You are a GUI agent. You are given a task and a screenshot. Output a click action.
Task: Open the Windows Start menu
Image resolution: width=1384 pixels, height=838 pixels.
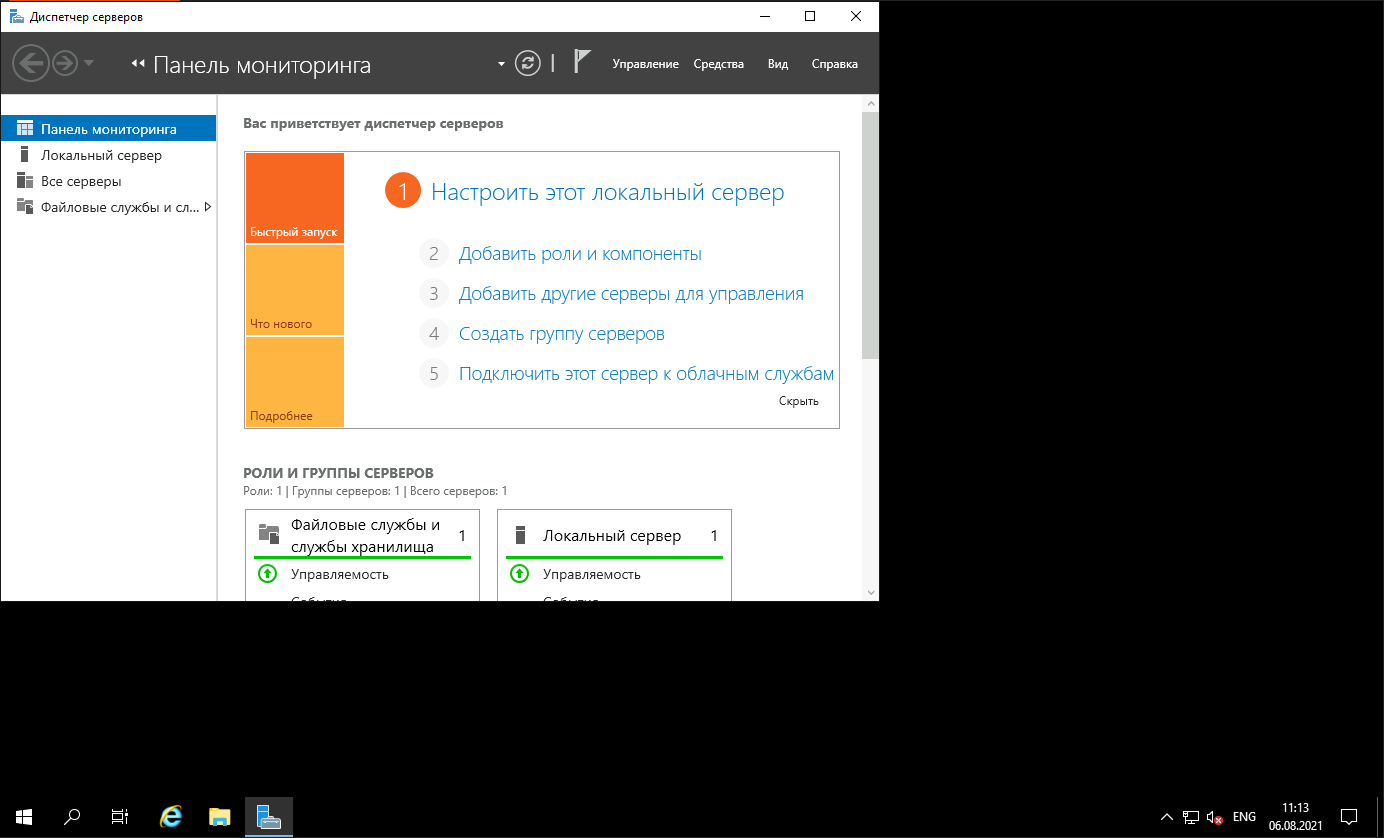point(24,817)
